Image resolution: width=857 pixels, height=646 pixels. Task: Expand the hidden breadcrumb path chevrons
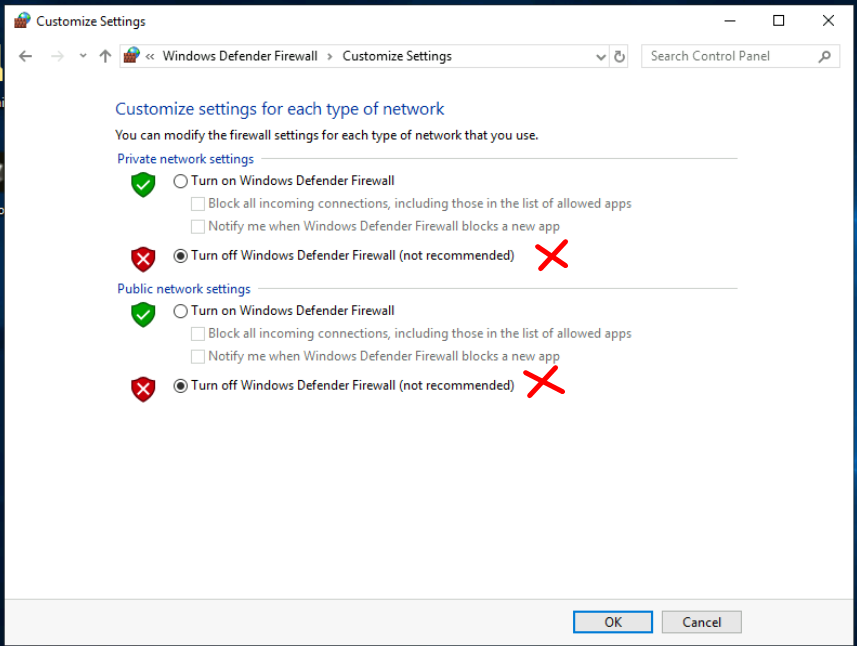(150, 57)
